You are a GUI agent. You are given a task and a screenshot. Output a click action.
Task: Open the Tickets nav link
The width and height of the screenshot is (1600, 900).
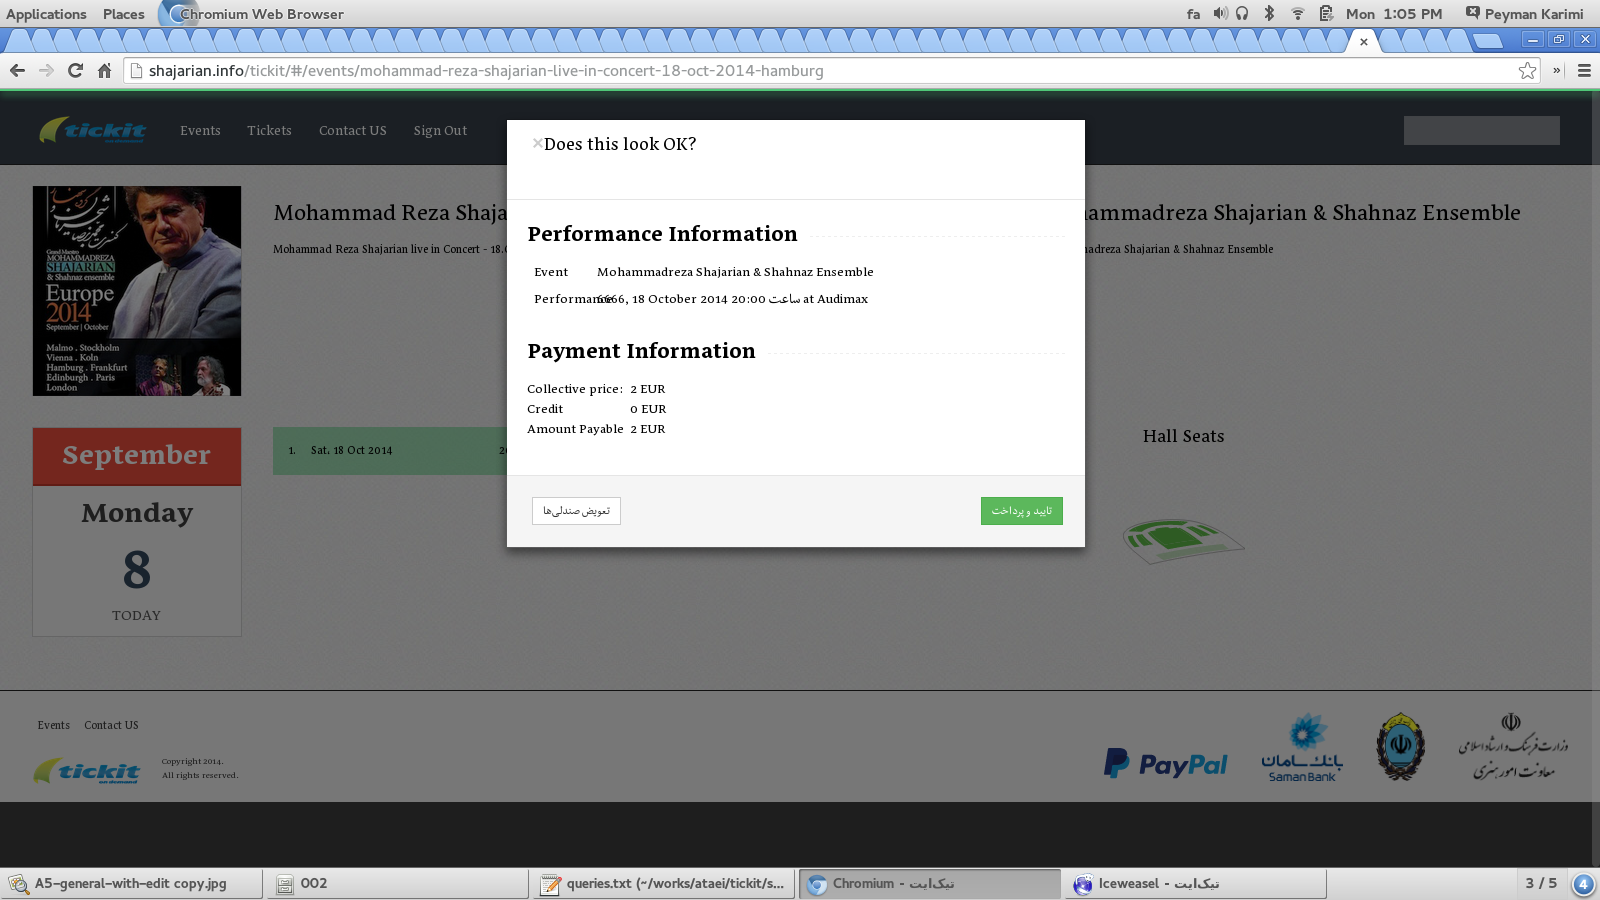coord(269,131)
